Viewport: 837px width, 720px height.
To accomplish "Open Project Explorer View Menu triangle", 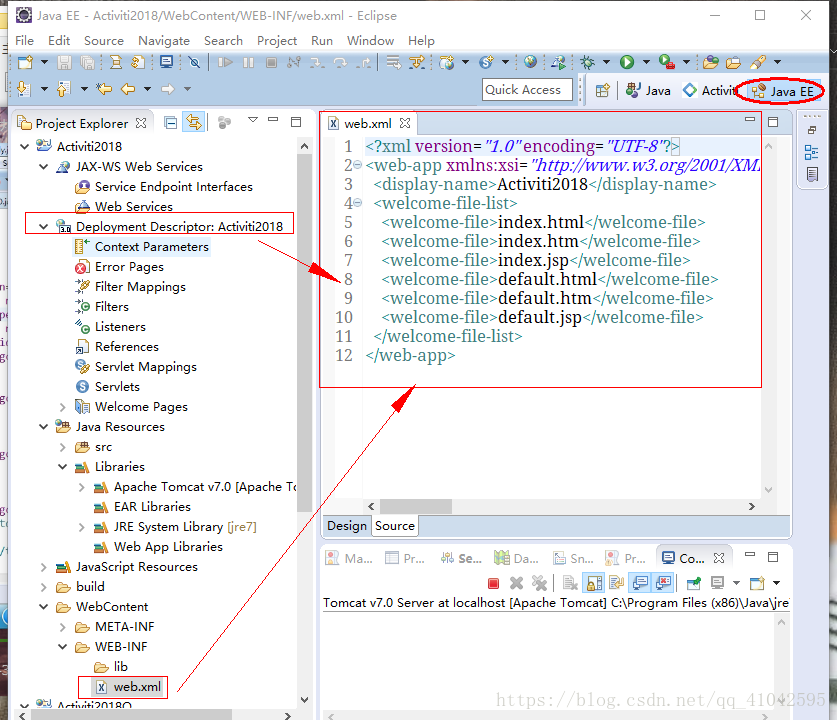I will [x=253, y=120].
